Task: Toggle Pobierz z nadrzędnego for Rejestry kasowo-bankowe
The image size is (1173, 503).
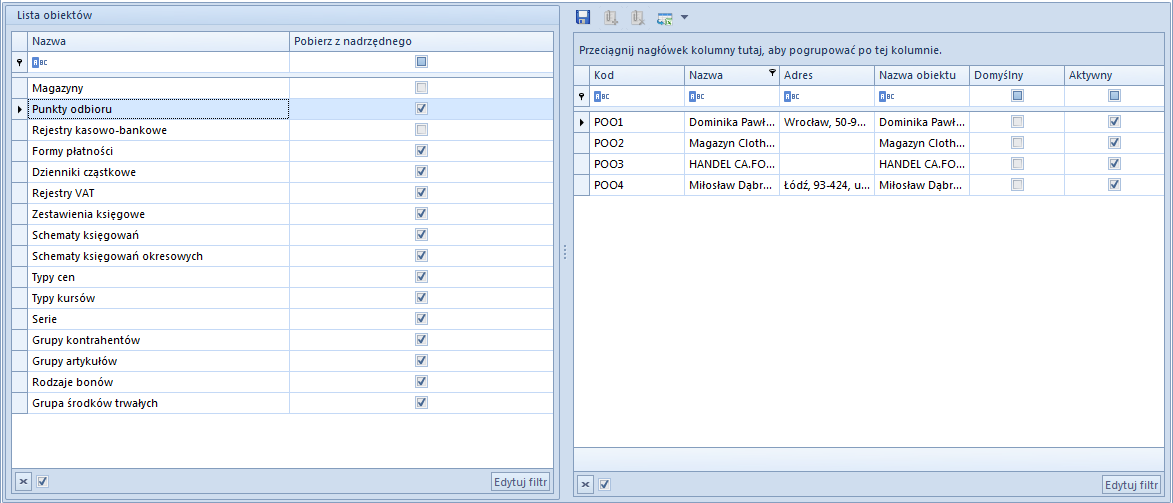Action: [421, 130]
